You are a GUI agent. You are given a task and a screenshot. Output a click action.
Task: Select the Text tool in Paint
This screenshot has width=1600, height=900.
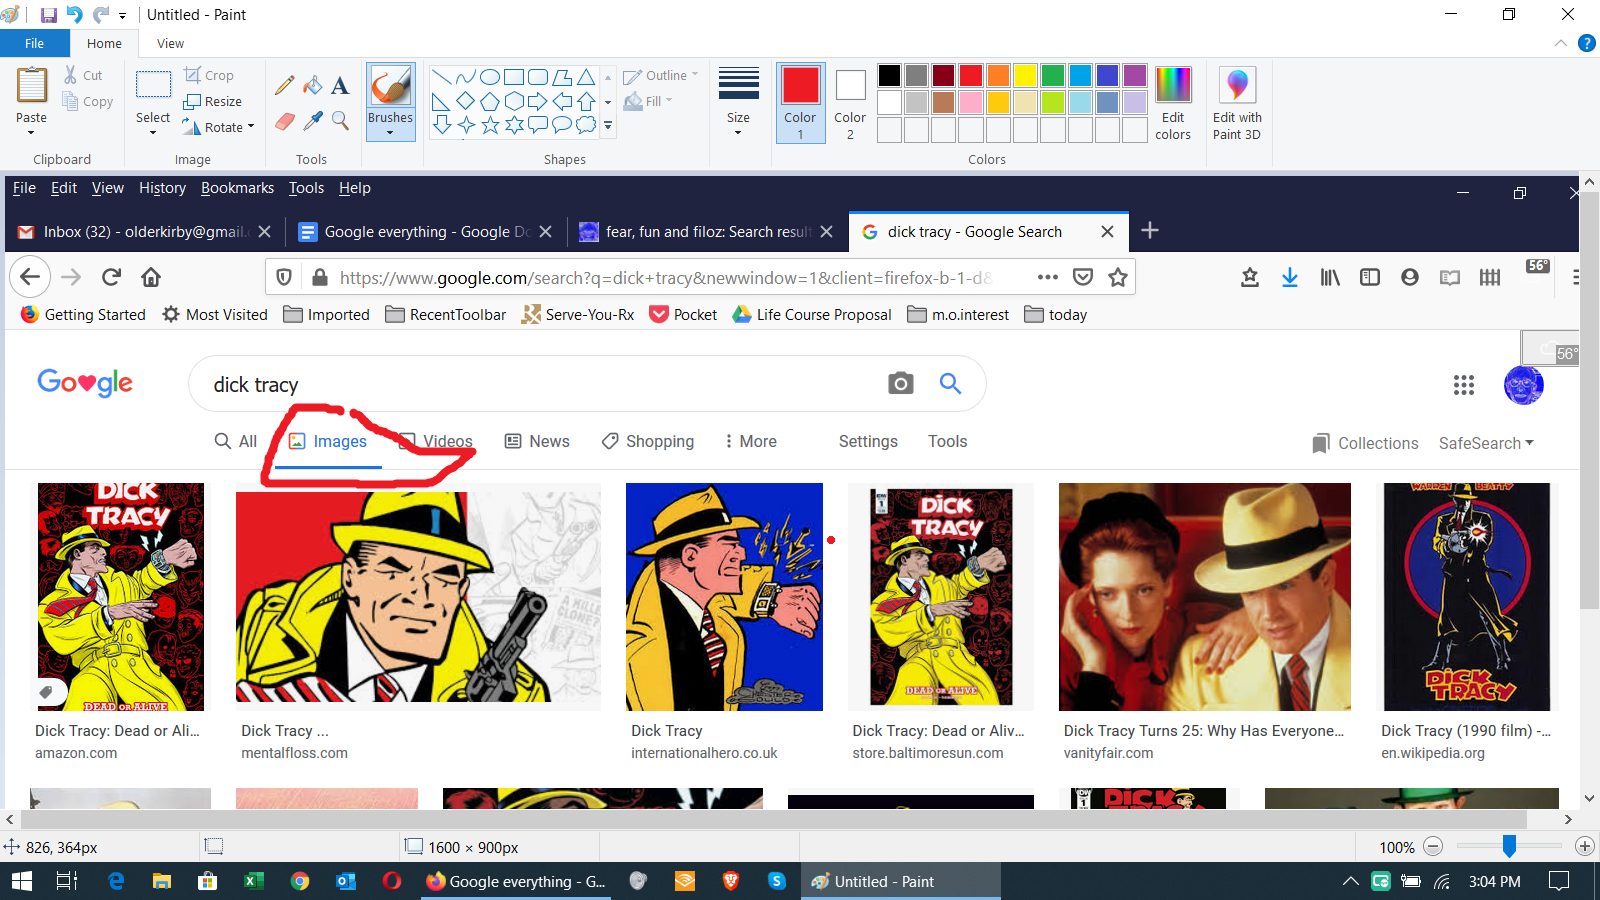coord(340,85)
